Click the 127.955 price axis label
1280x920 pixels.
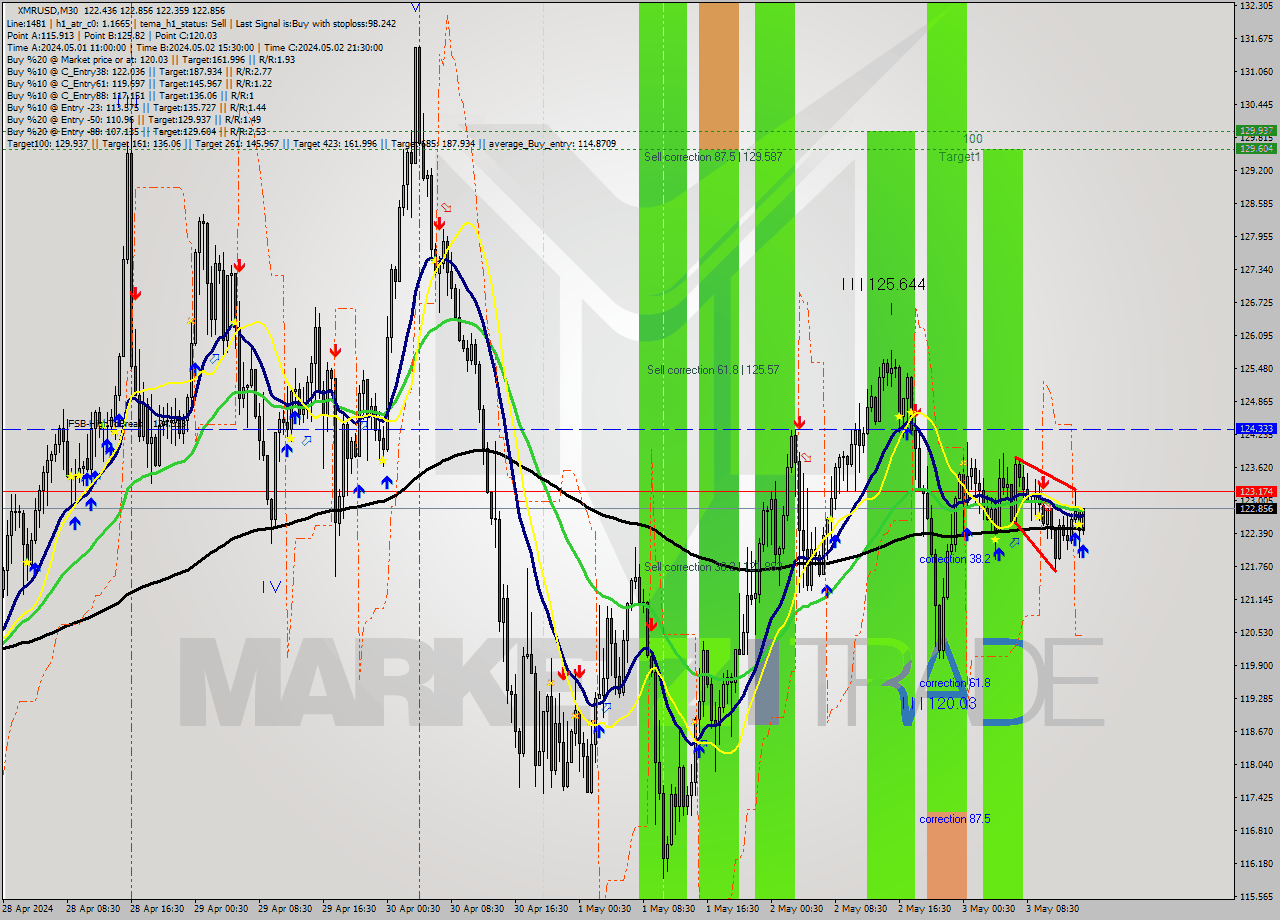pyautogui.click(x=1256, y=237)
